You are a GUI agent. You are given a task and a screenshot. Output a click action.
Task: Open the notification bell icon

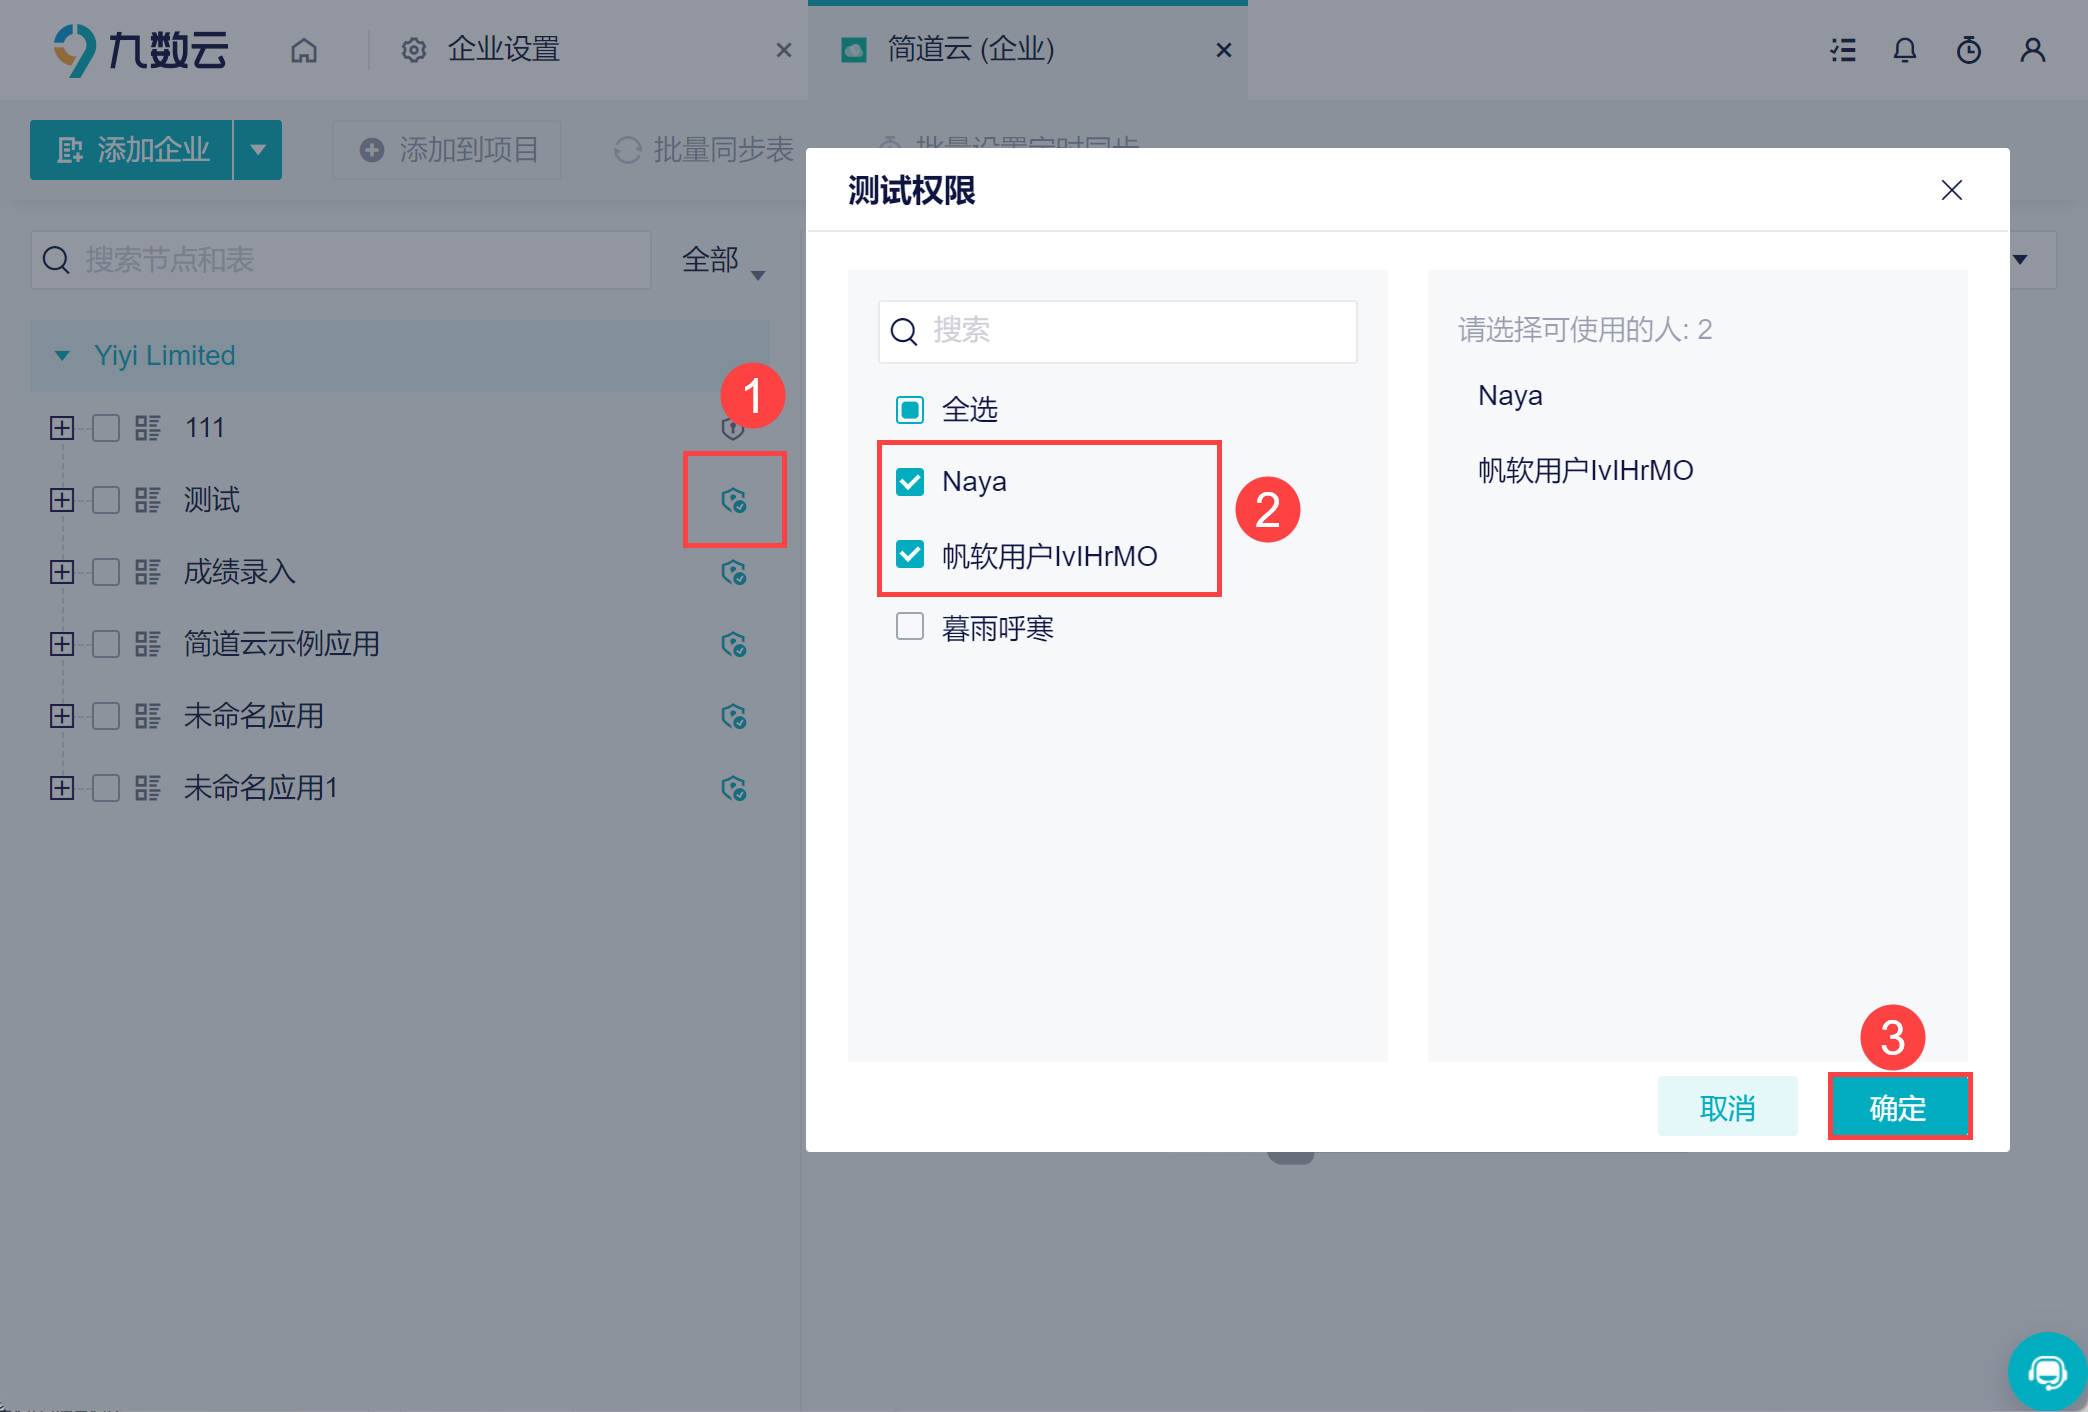(1905, 50)
